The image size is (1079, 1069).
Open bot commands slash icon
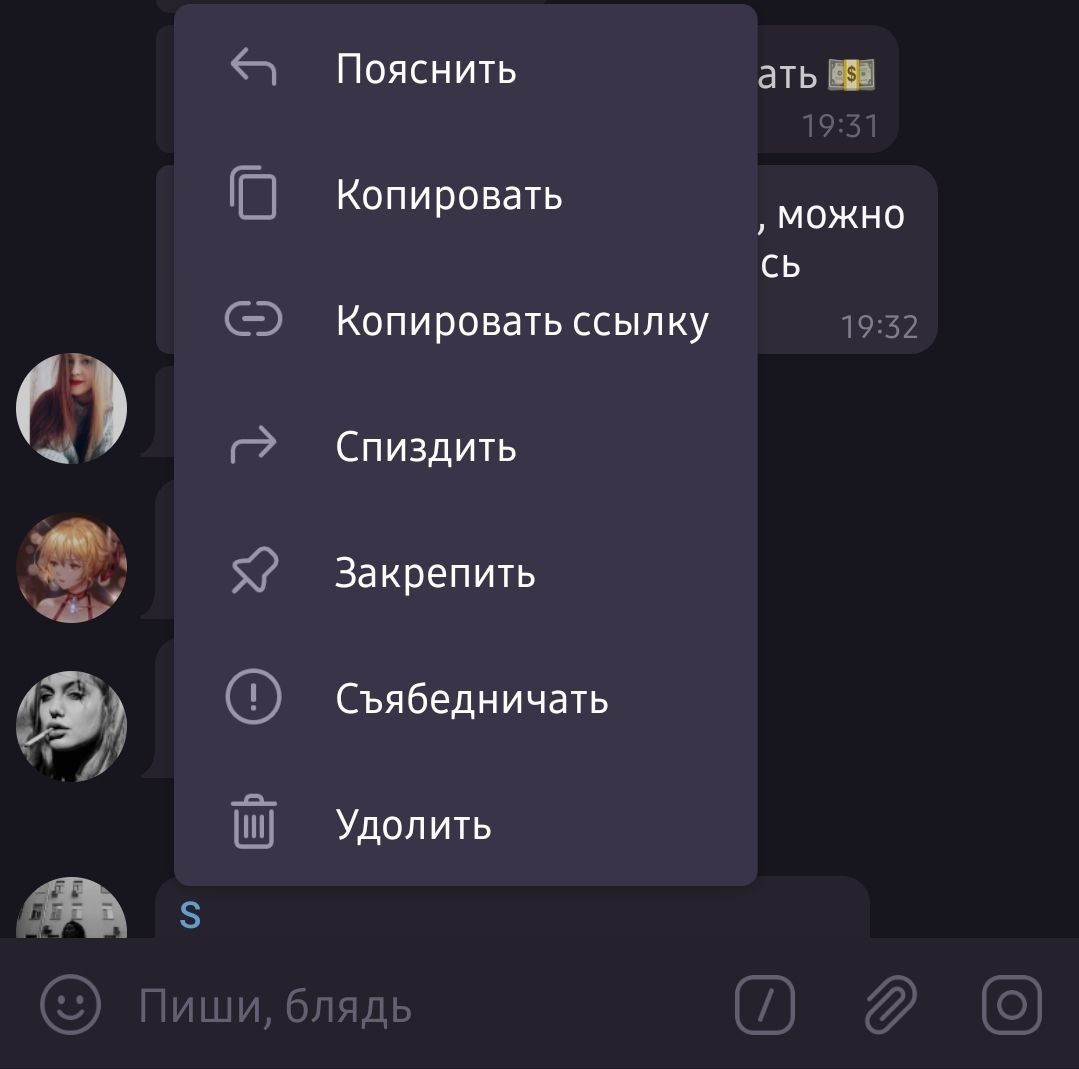click(765, 1004)
